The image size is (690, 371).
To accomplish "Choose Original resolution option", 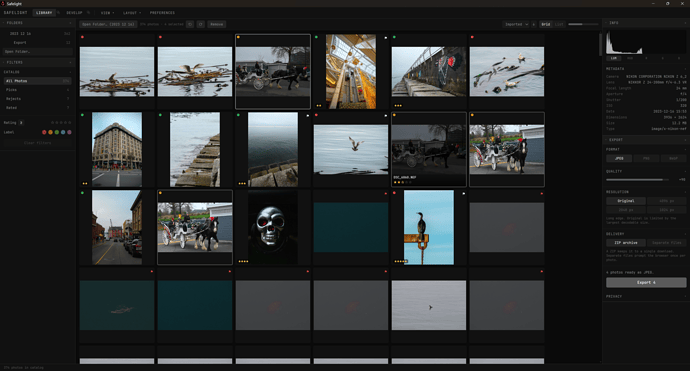I will point(626,201).
